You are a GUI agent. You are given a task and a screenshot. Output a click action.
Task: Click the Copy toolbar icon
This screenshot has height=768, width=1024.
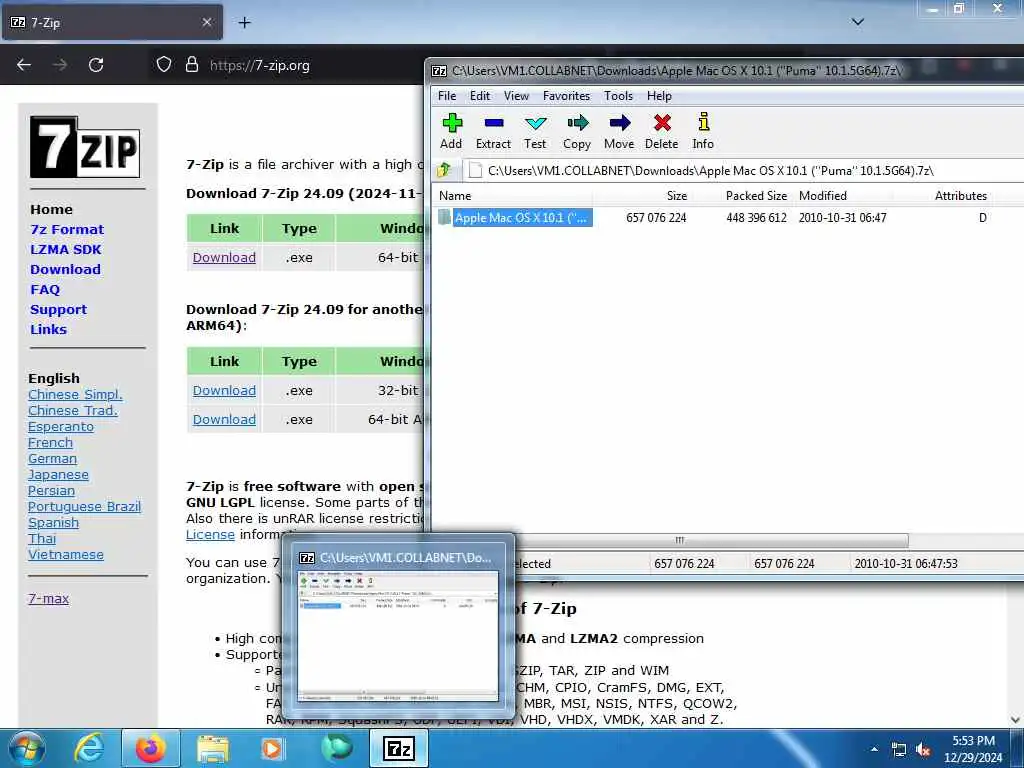pos(577,131)
